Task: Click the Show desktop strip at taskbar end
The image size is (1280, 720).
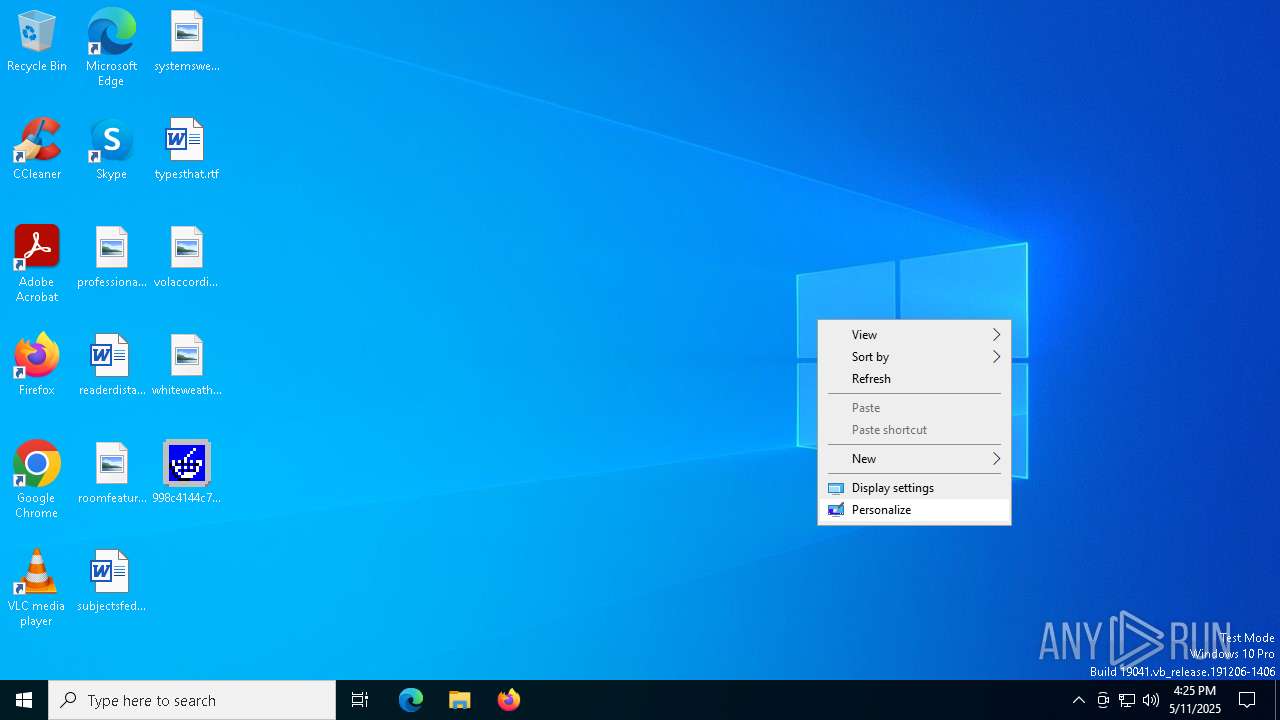Action: [1277, 700]
